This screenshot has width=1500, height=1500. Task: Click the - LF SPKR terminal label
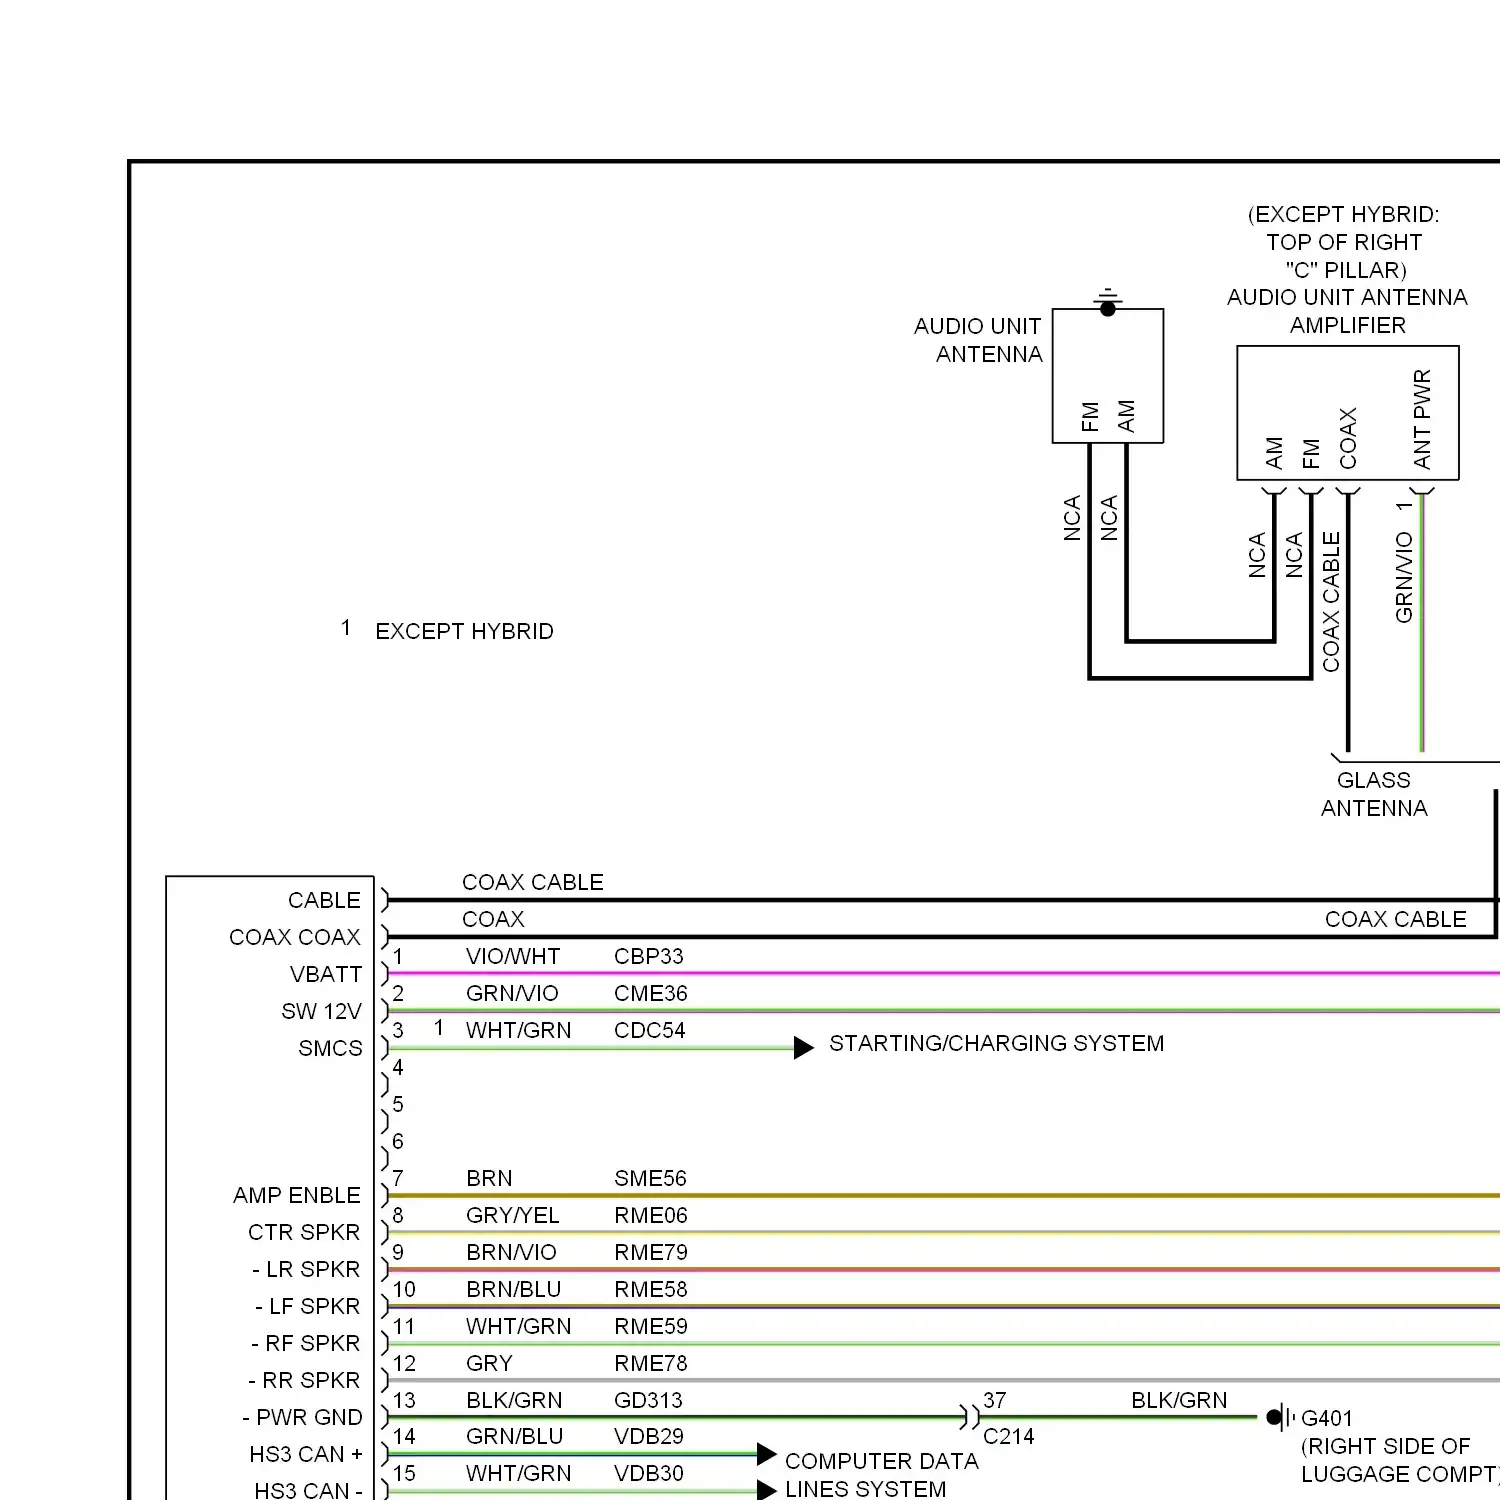point(307,1306)
